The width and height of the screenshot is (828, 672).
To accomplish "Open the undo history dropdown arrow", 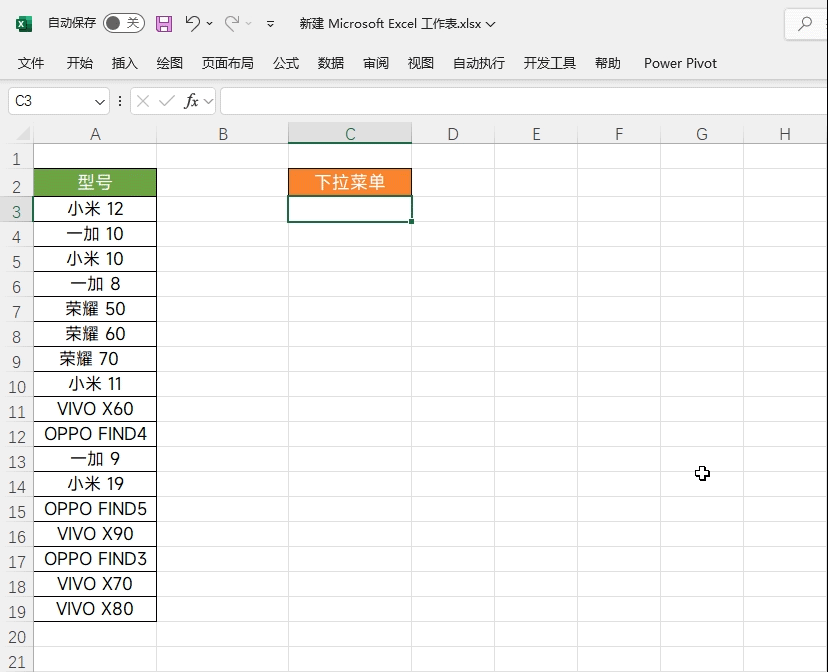I will pos(210,24).
